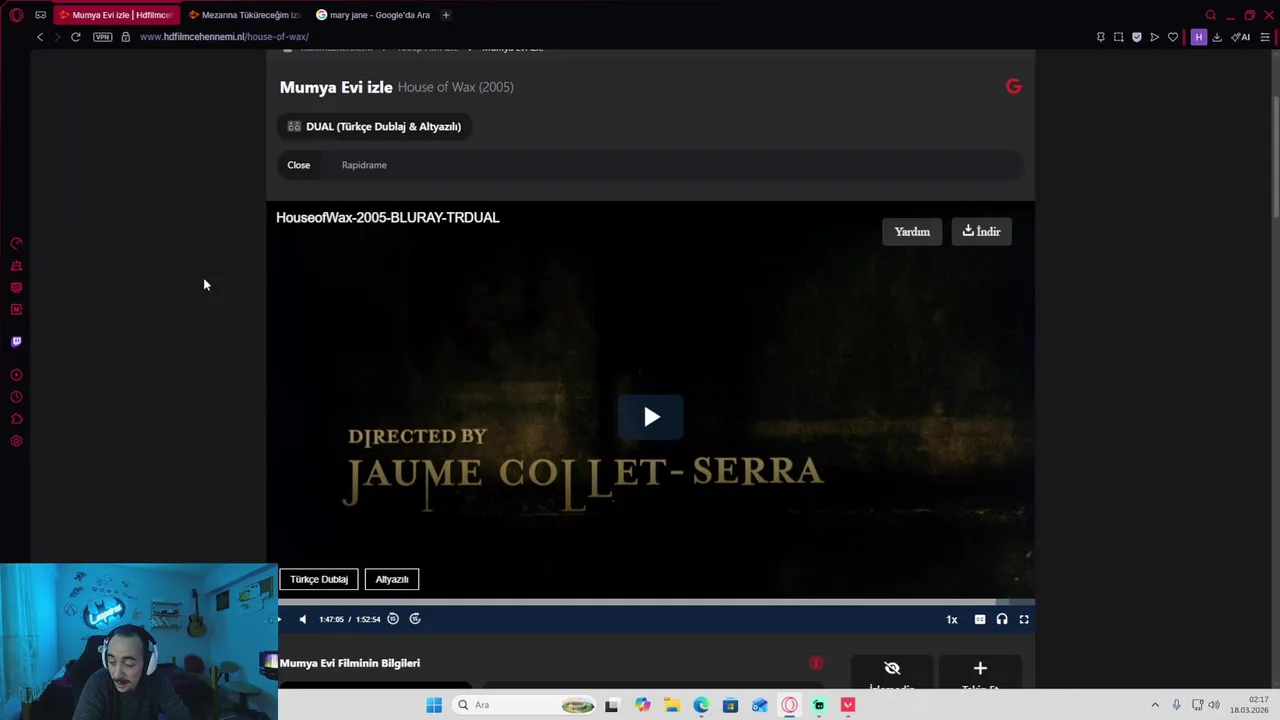1280x720 pixels.
Task: Bookmark page with heart icon
Action: pos(1173,37)
